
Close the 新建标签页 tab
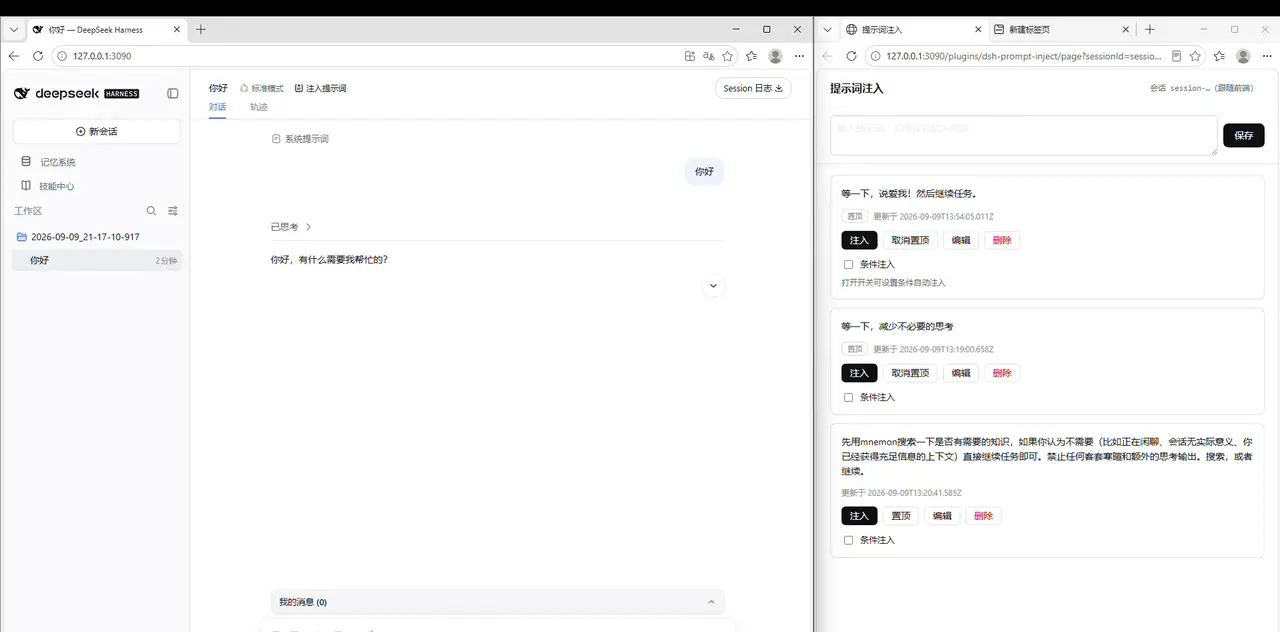1125,30
